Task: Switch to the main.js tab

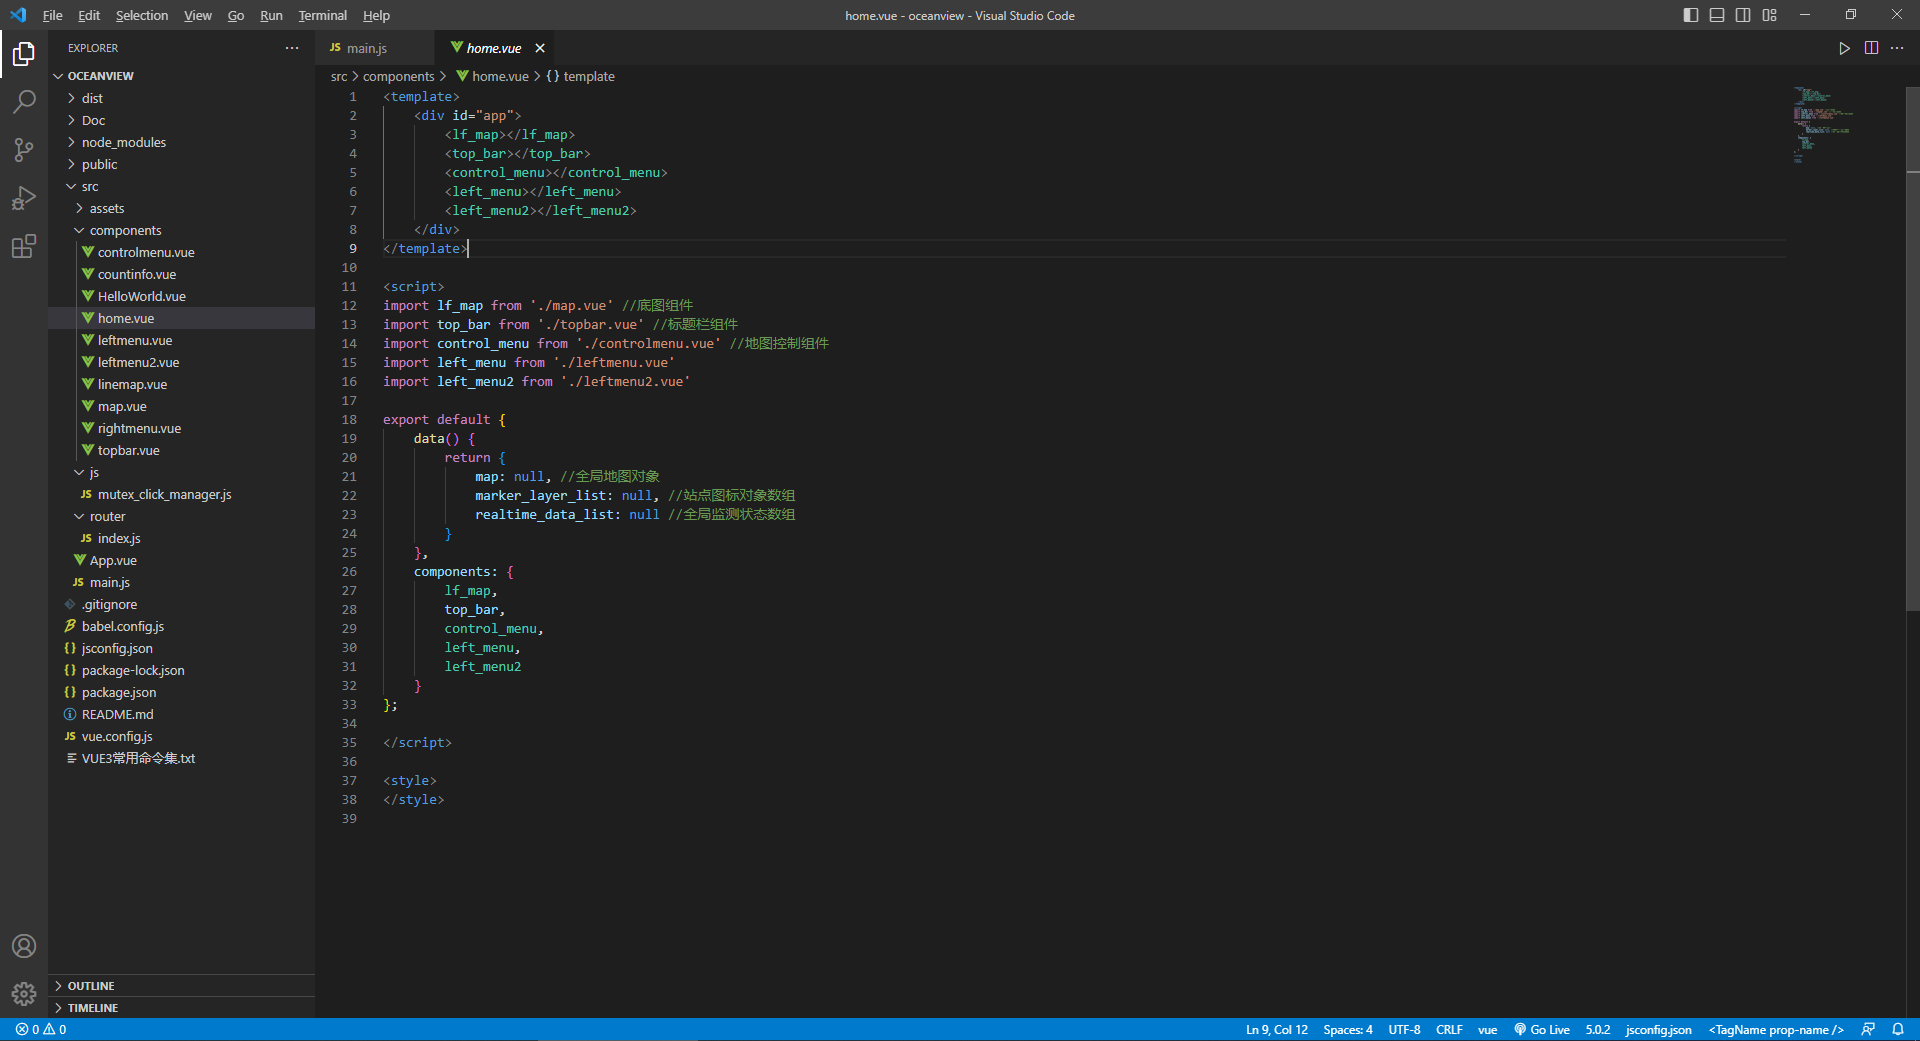Action: pyautogui.click(x=366, y=48)
